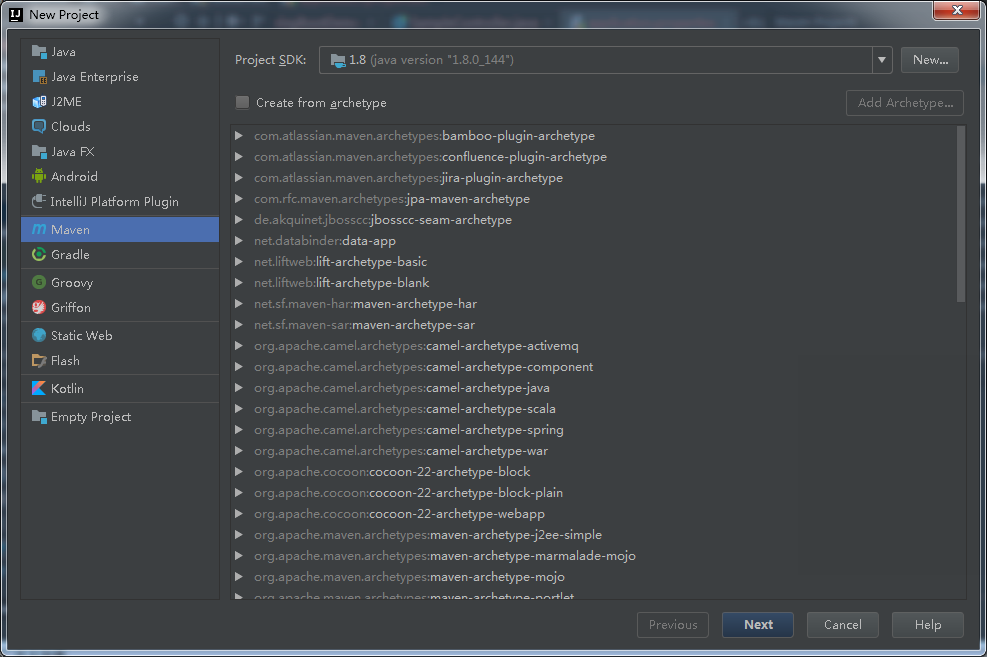The width and height of the screenshot is (987, 657).
Task: Click the Flash folder icon
Action: tap(39, 361)
